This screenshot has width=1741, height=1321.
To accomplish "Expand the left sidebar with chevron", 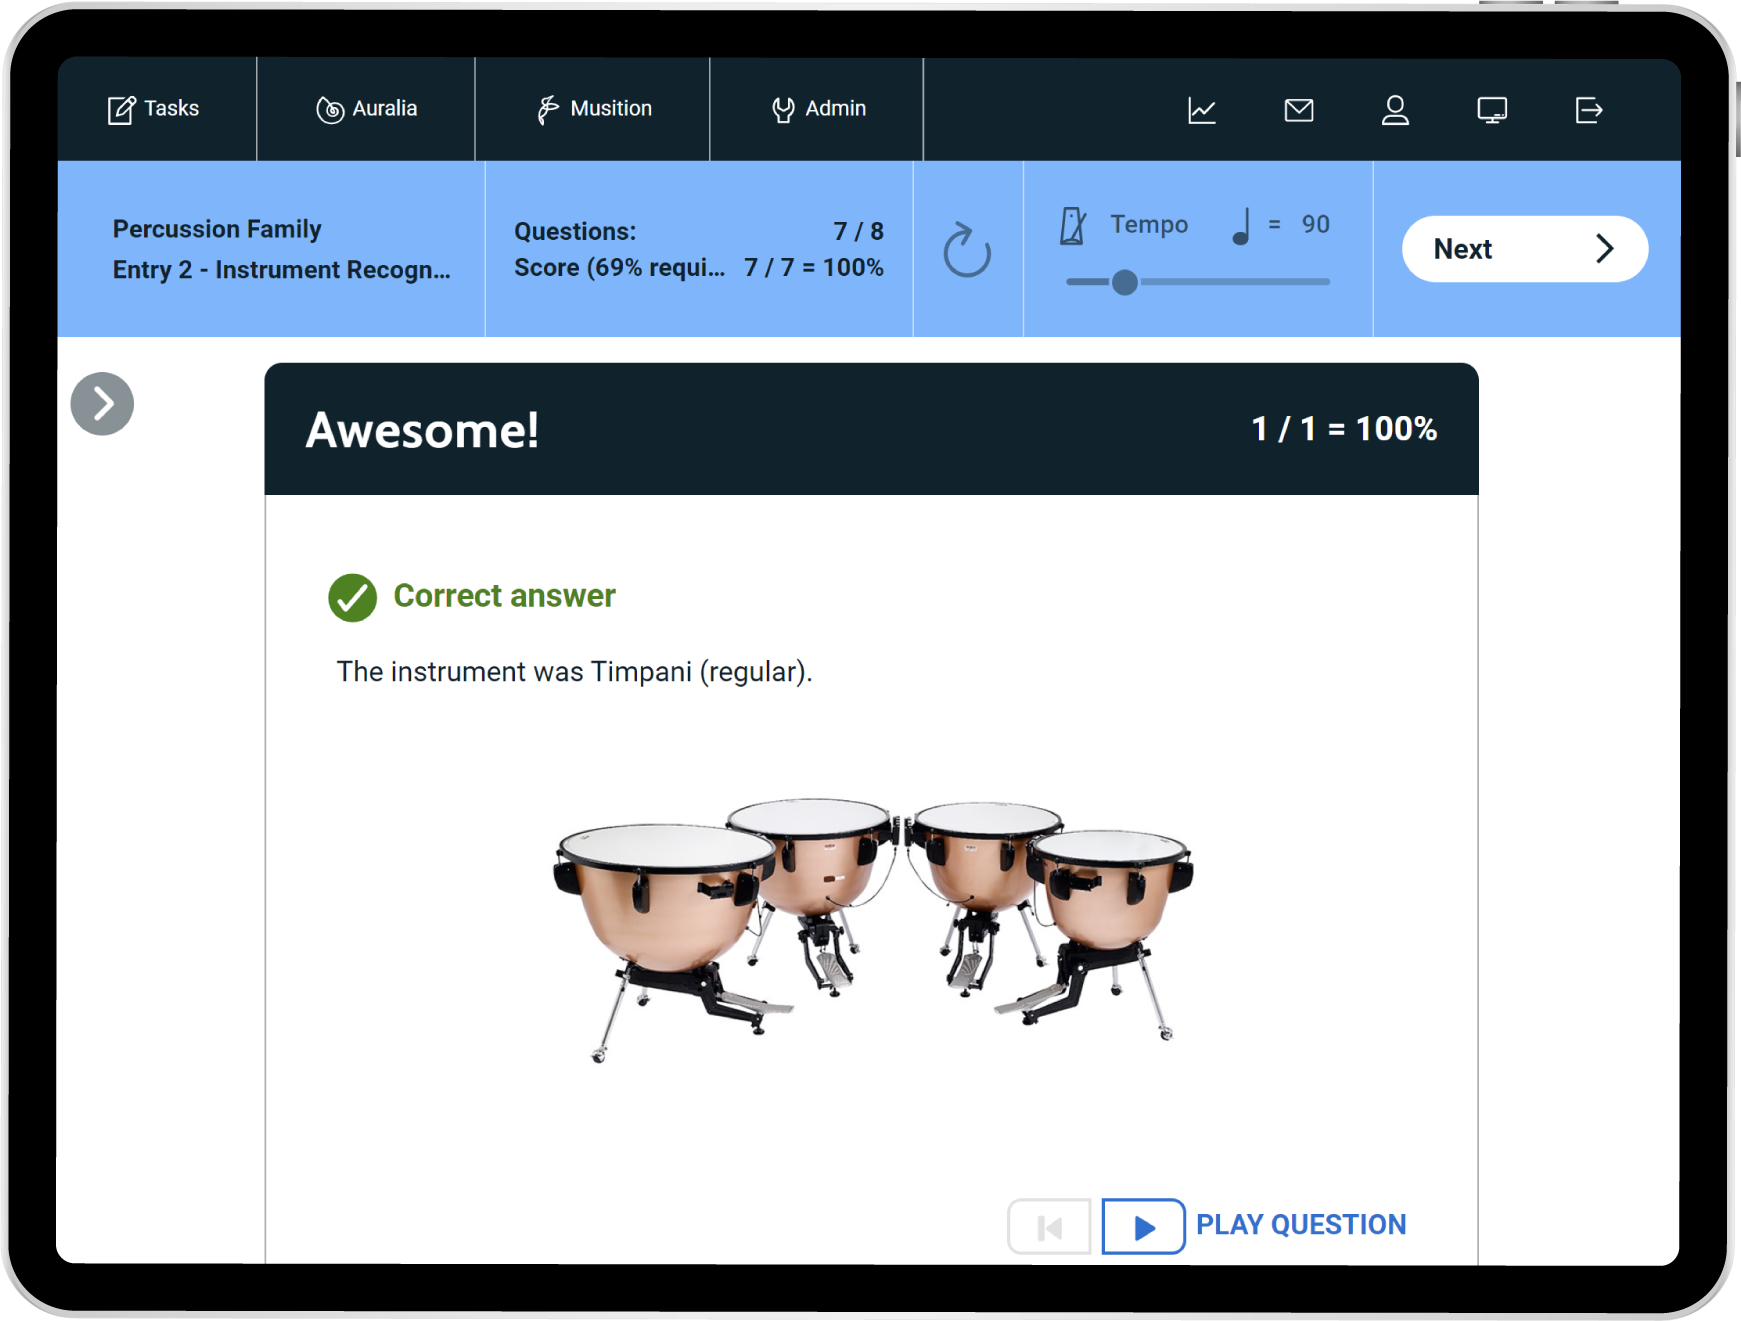I will 102,404.
